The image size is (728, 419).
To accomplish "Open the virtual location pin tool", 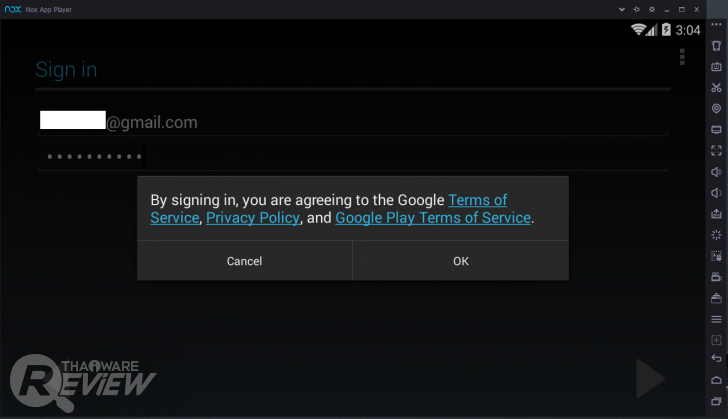I will (x=716, y=108).
